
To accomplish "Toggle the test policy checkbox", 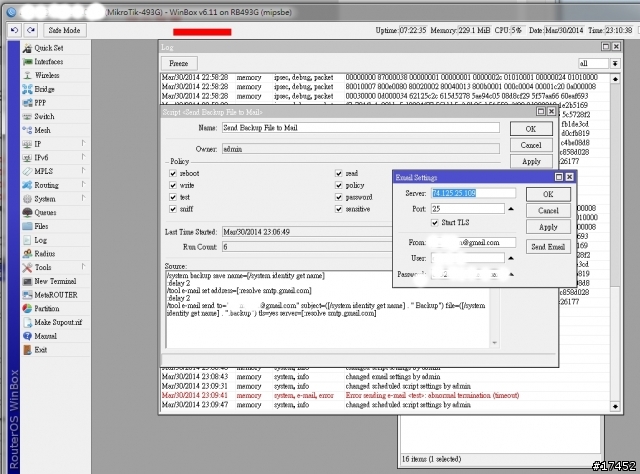I will pos(173,197).
